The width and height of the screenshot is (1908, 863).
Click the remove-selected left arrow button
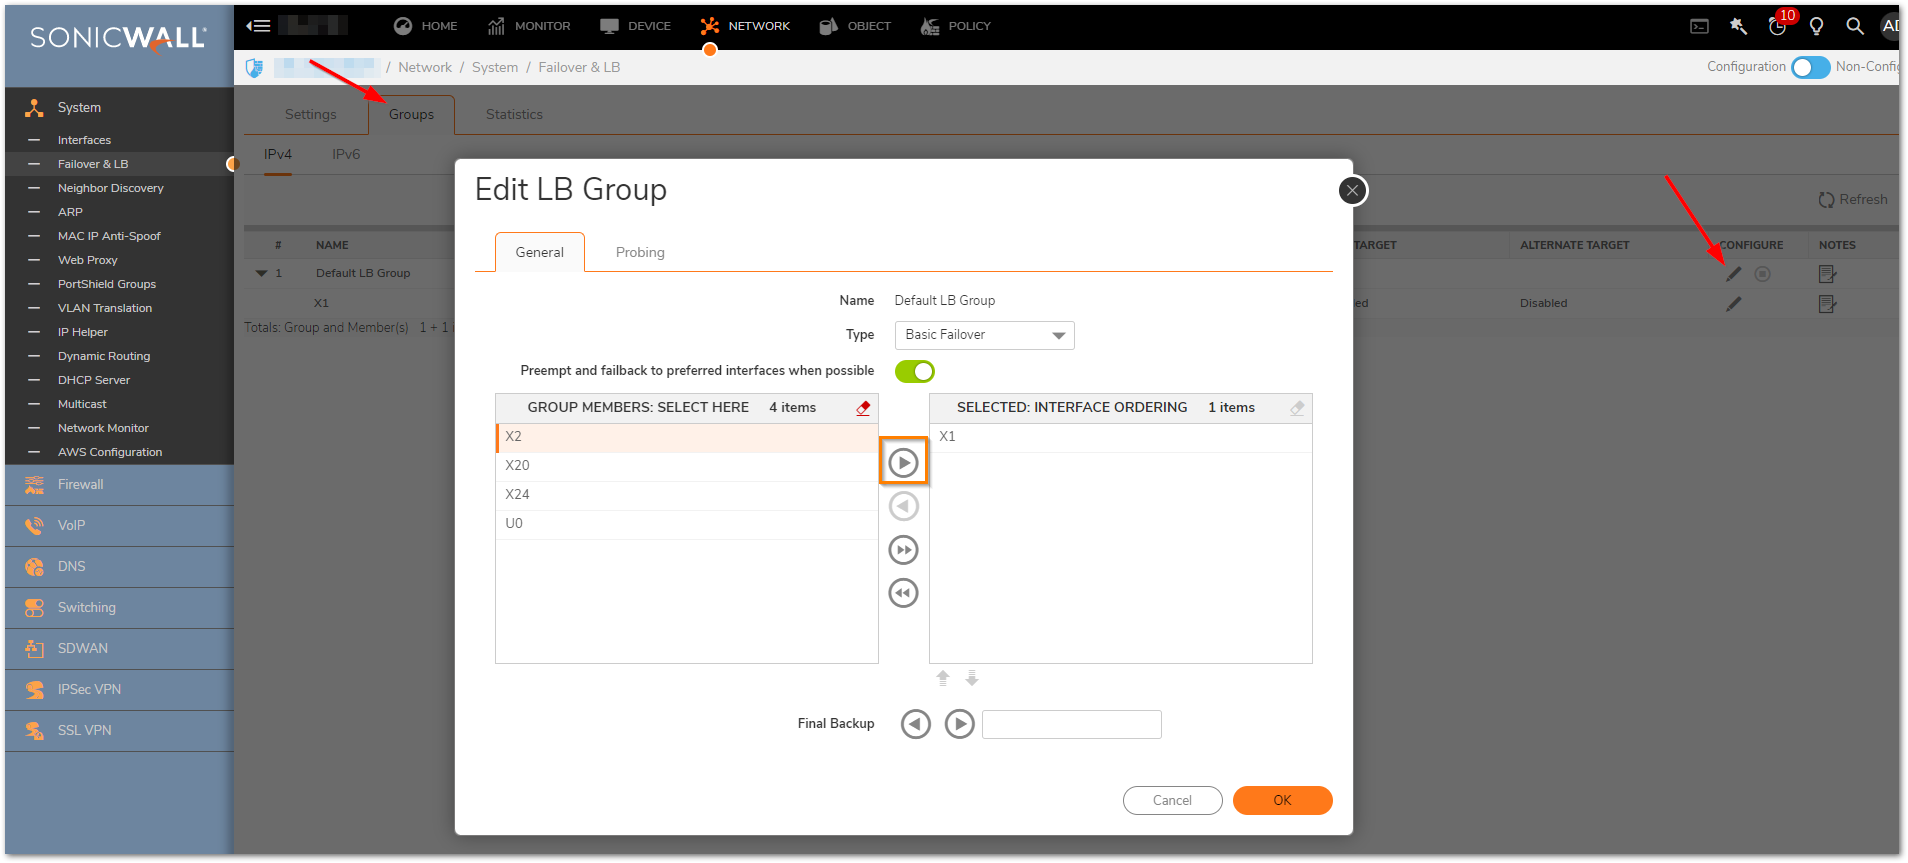[903, 507]
